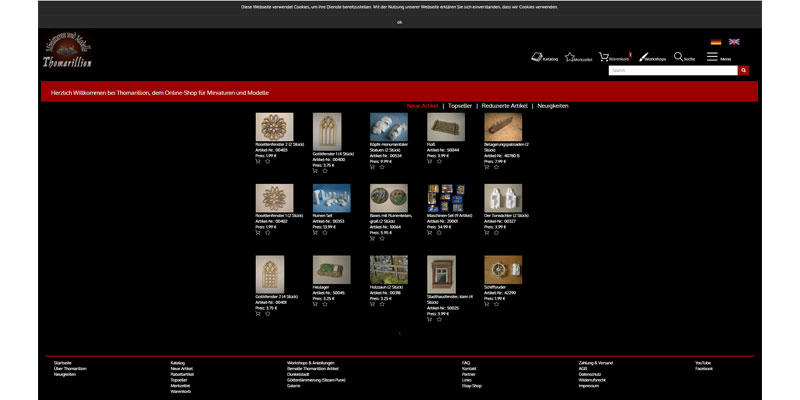Open the Warenkorb shopping cart
The width and height of the screenshot is (800, 400).
pyautogui.click(x=604, y=57)
